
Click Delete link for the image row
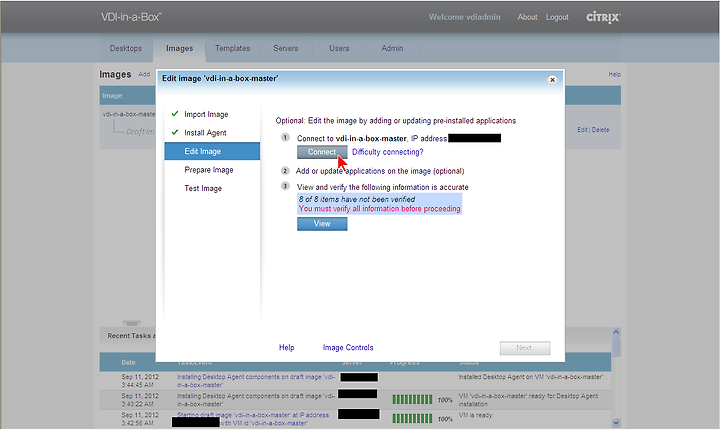pos(601,130)
